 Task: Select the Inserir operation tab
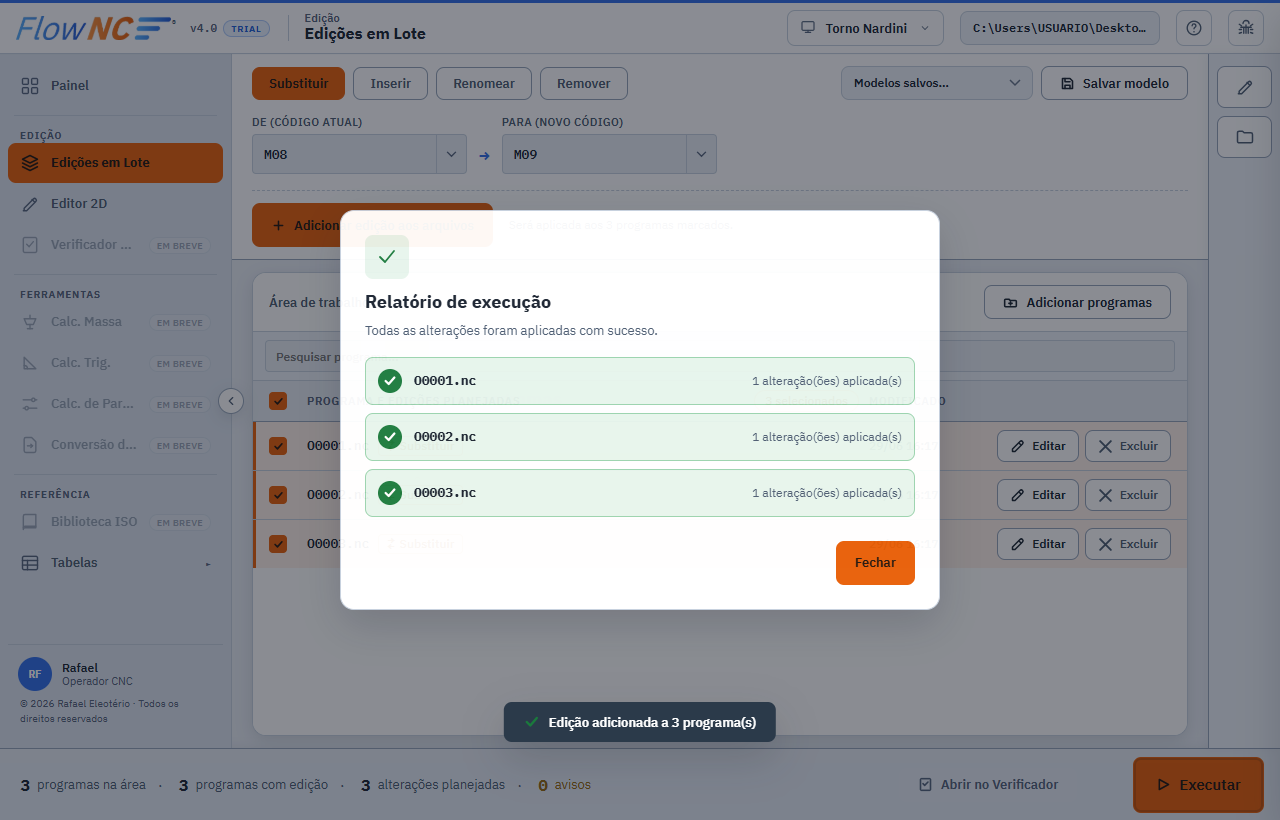(390, 84)
